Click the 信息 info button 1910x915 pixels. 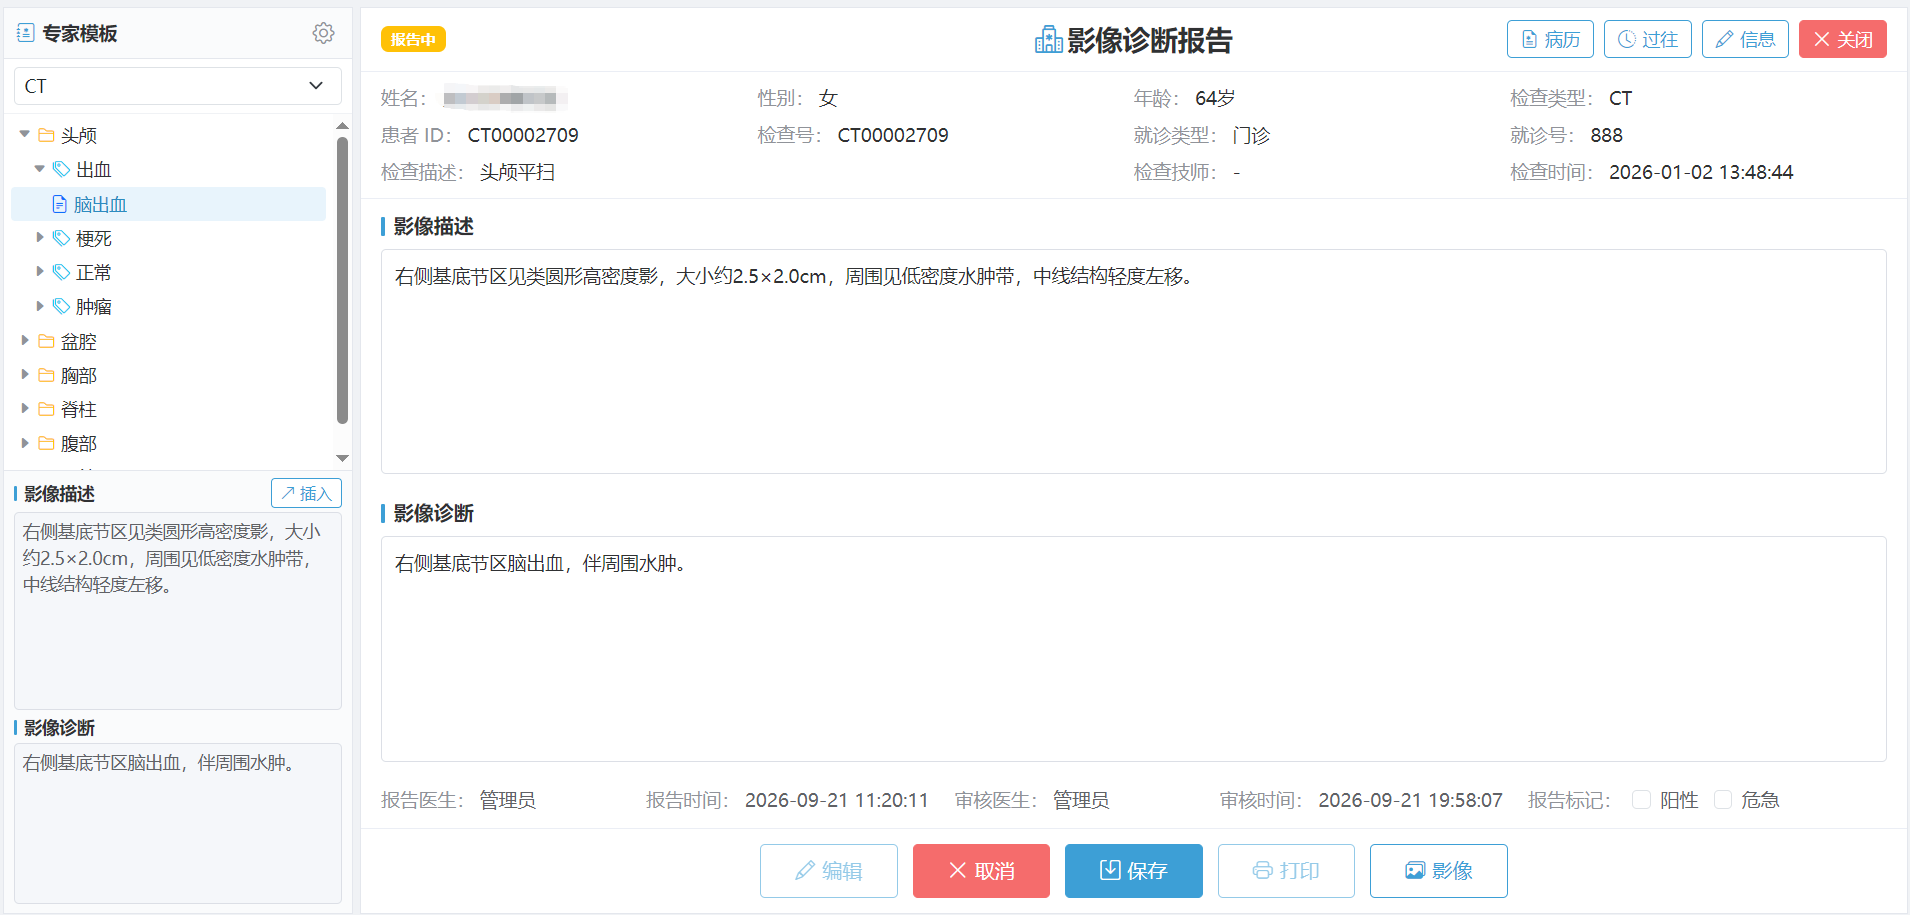1745,39
